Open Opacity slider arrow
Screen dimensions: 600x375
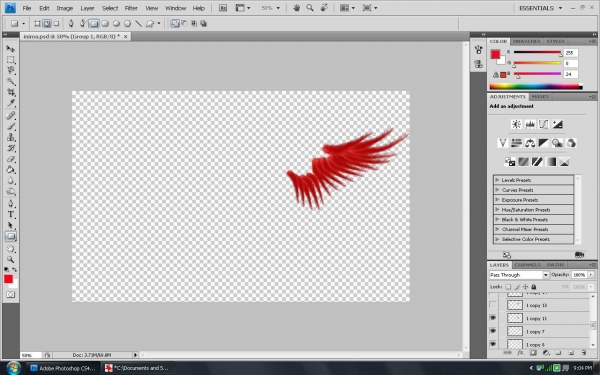[x=591, y=275]
